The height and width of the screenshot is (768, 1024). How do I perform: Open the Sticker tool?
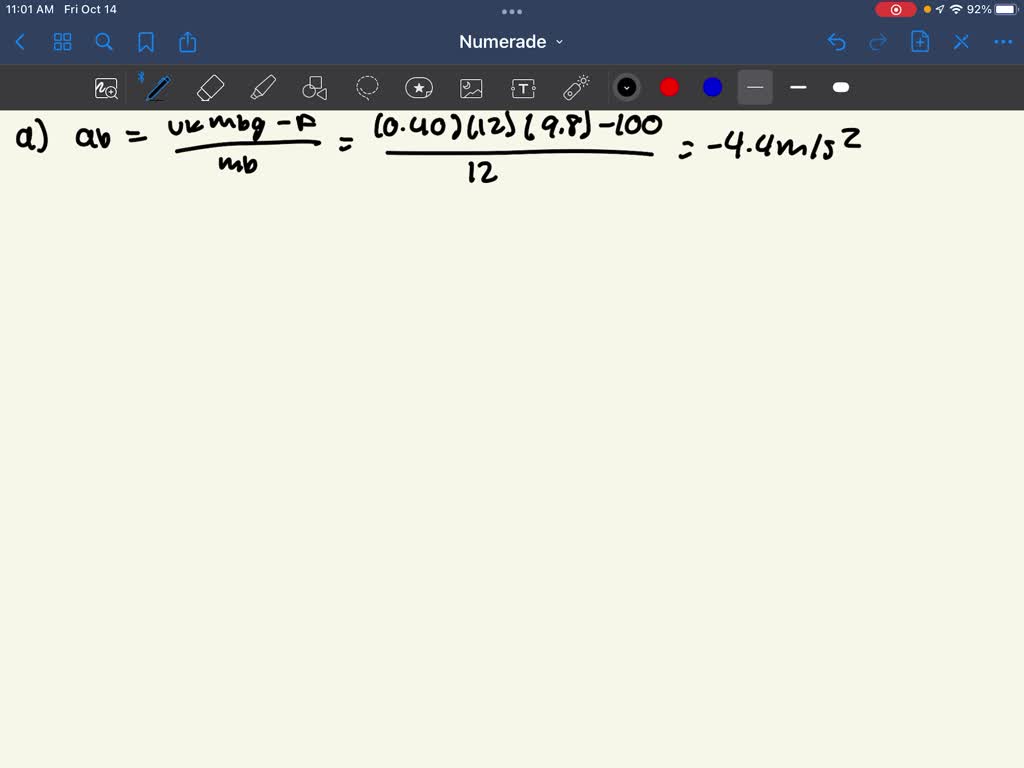419,87
